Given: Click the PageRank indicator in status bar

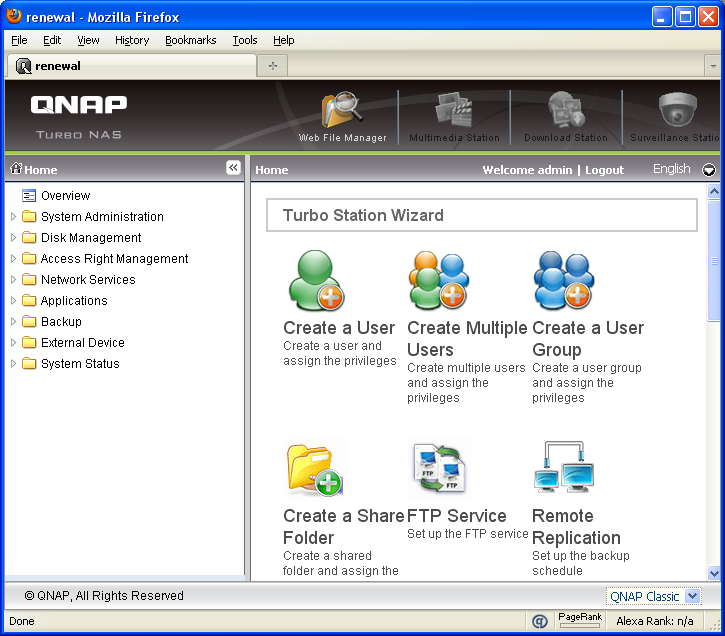Looking at the screenshot, I should pos(580,620).
